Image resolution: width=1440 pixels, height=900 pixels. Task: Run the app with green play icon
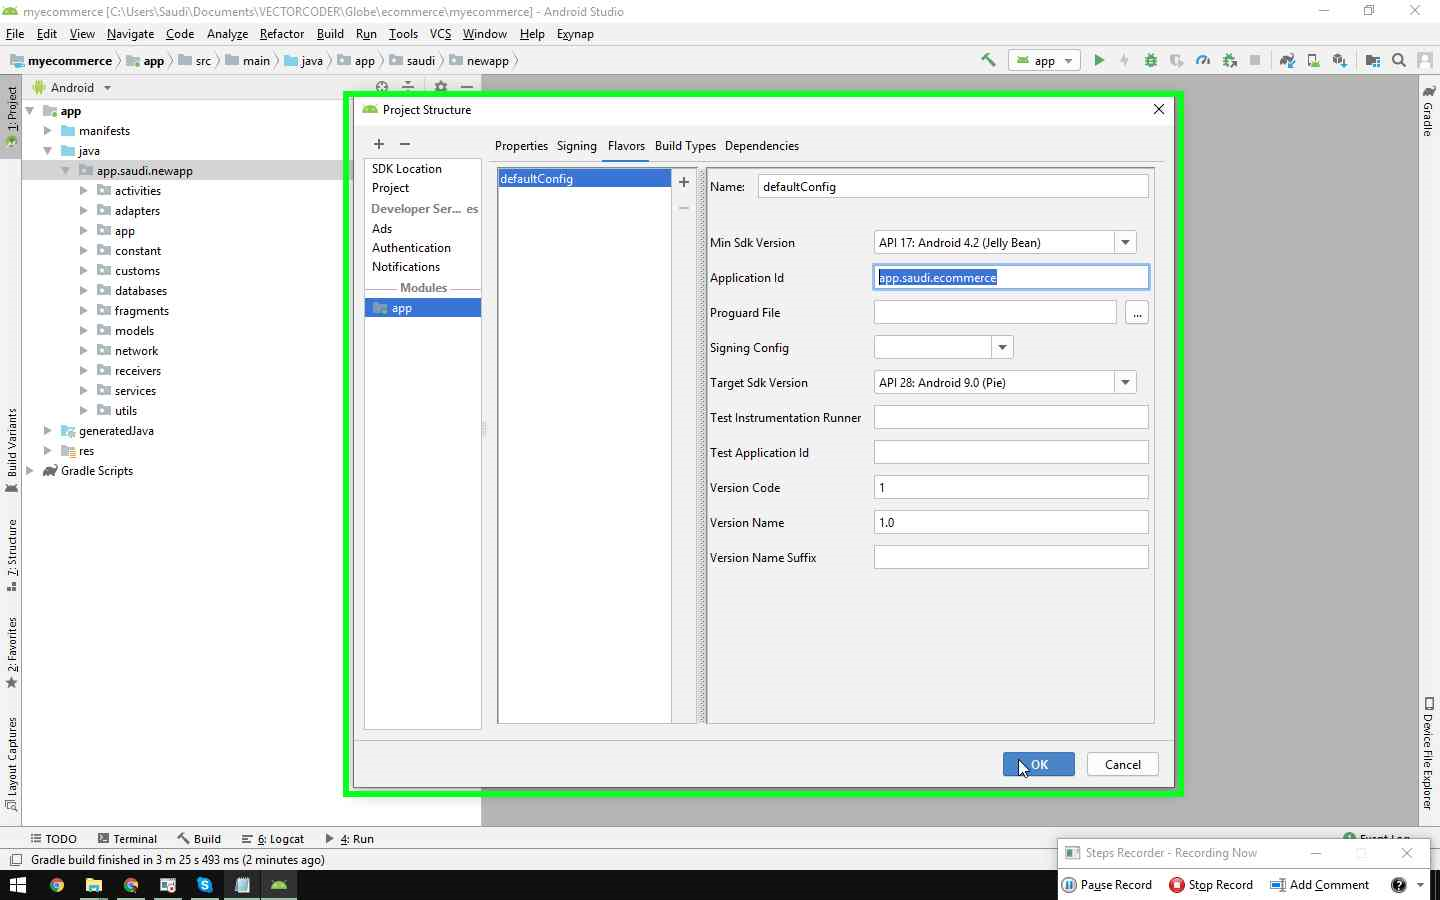(x=1099, y=60)
